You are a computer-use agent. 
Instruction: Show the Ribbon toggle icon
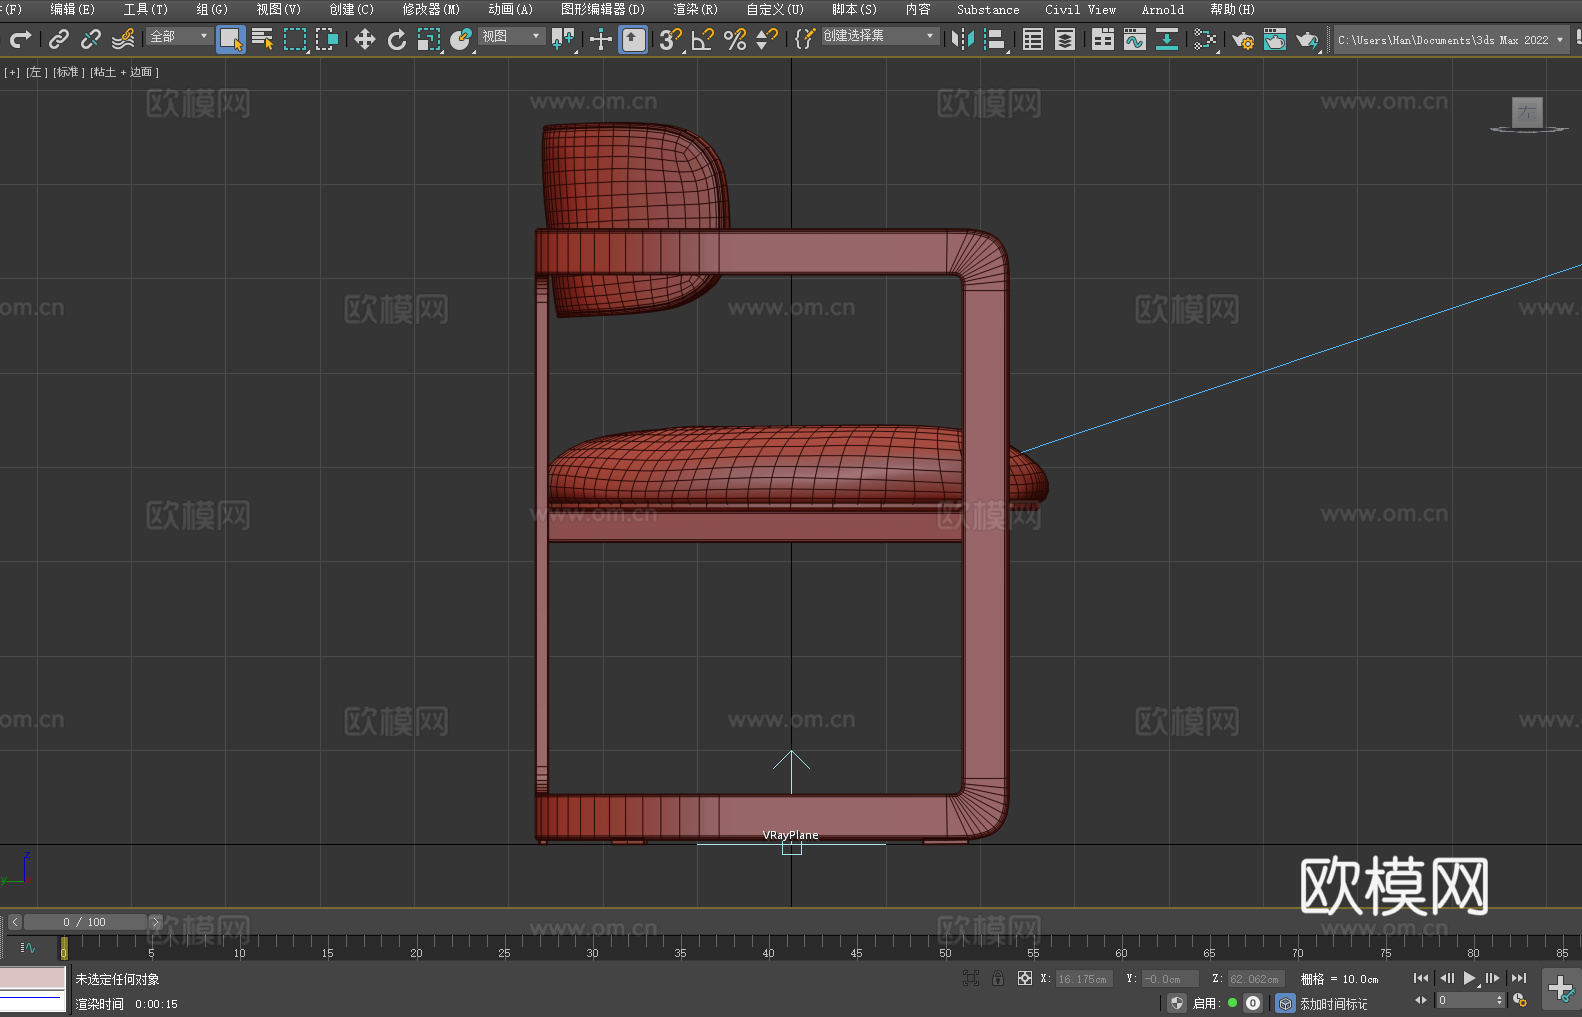[x=1103, y=39]
